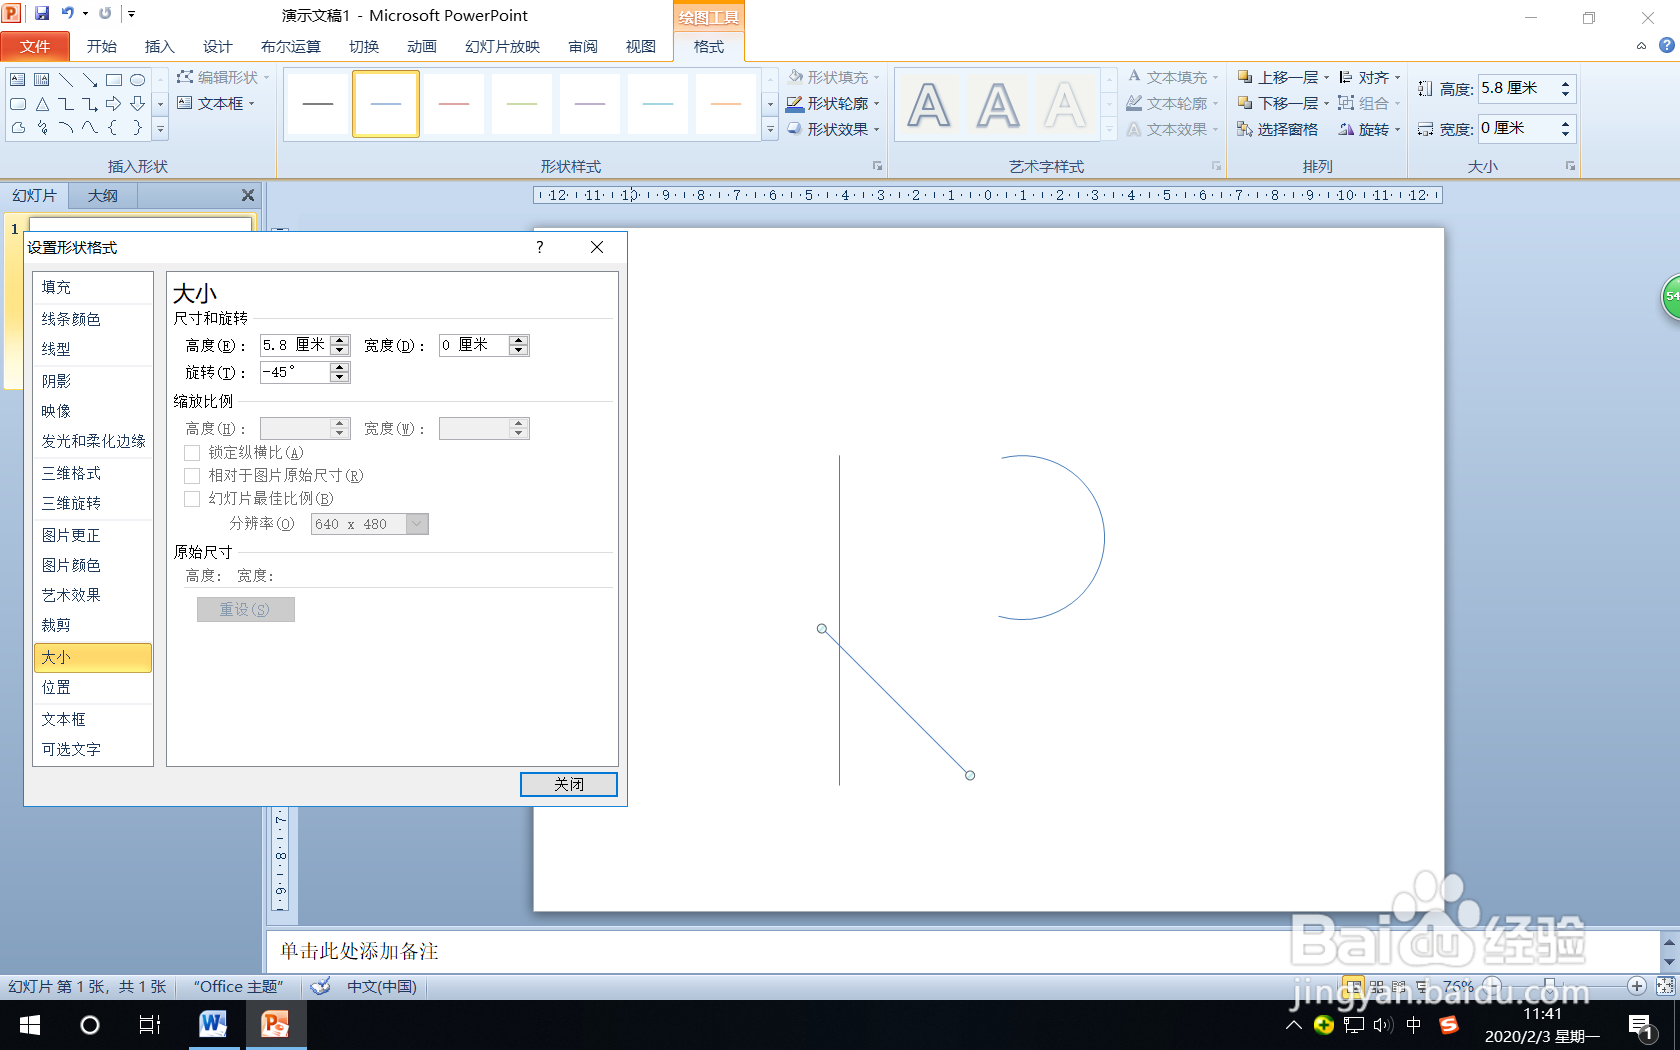Select 线条颜色 in the dialog sidebar
1680x1050 pixels.
70,319
